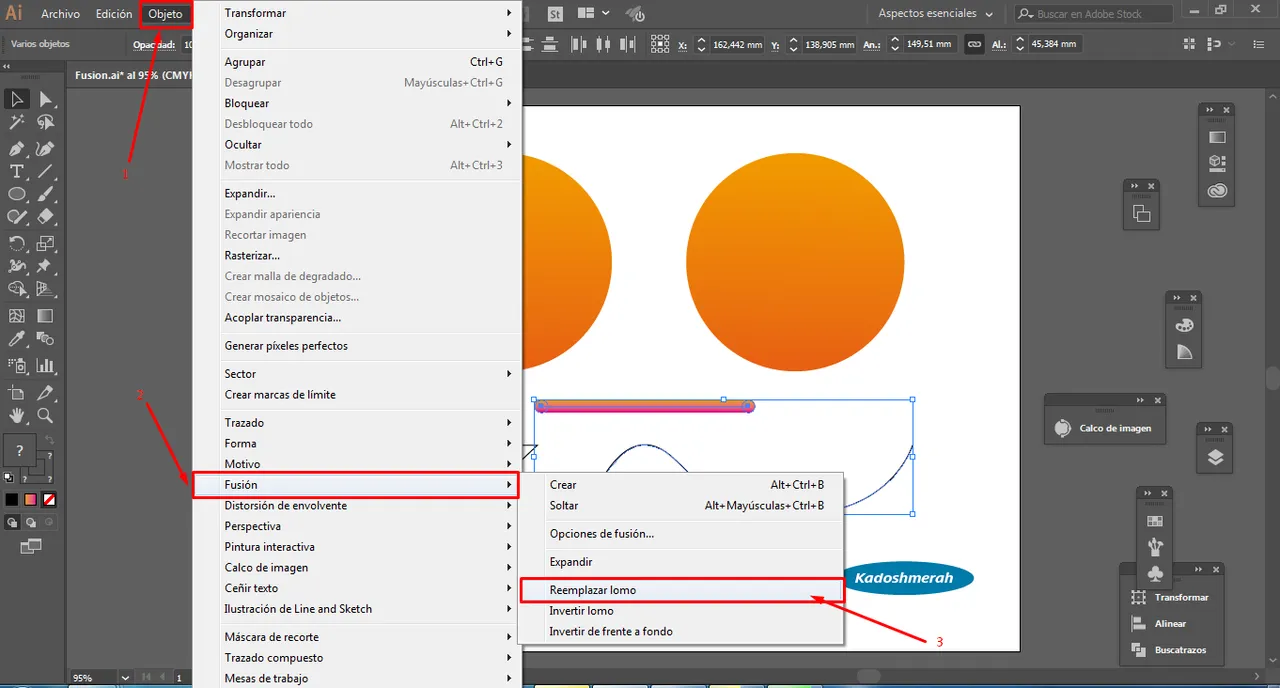Open the Layers panel icon
1280x688 pixels.
(x=1215, y=458)
